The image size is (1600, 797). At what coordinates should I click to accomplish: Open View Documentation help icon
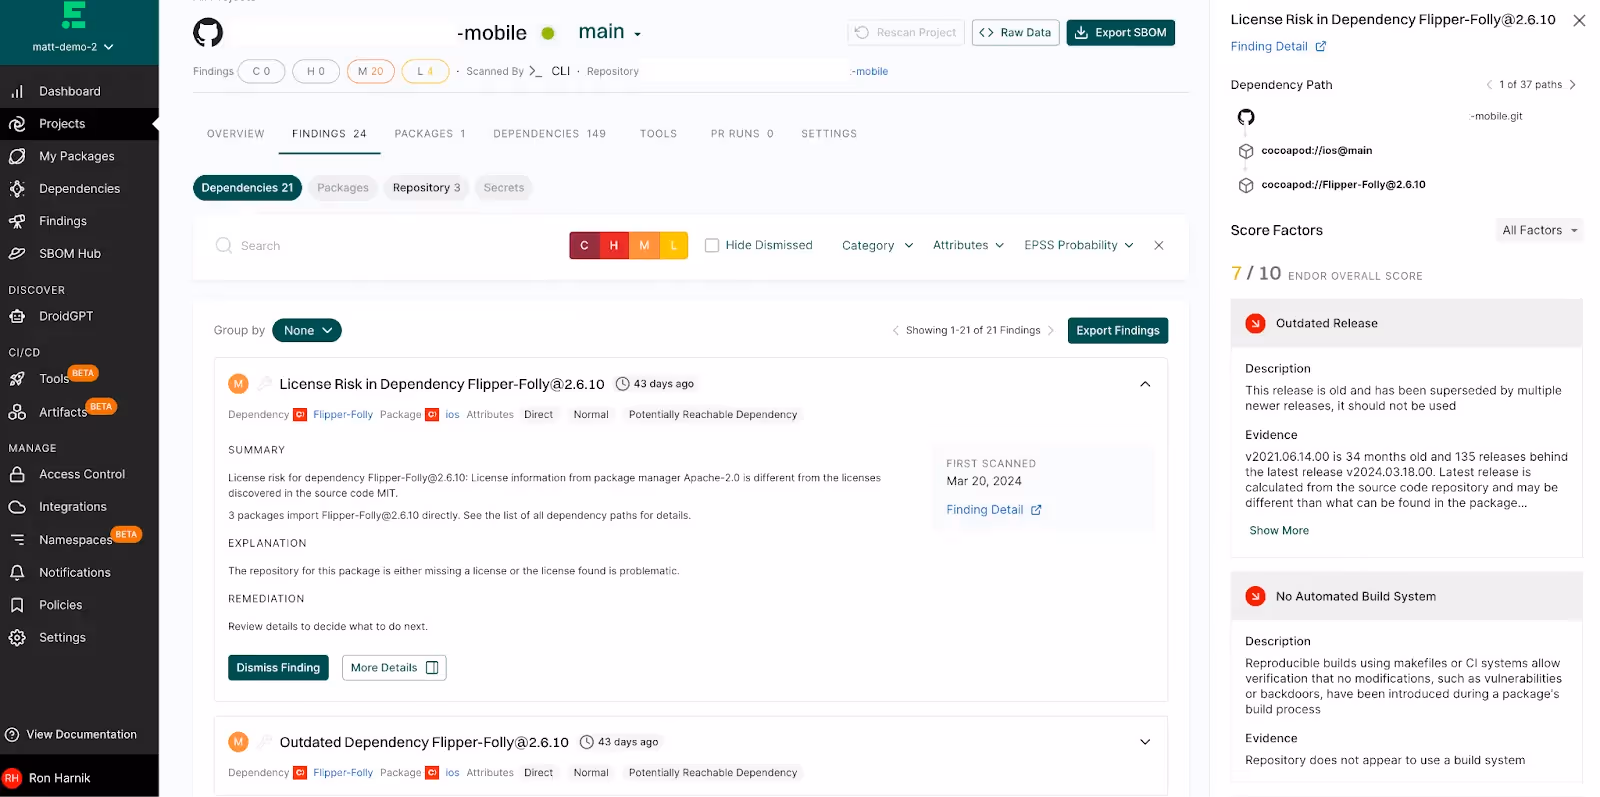pos(12,734)
